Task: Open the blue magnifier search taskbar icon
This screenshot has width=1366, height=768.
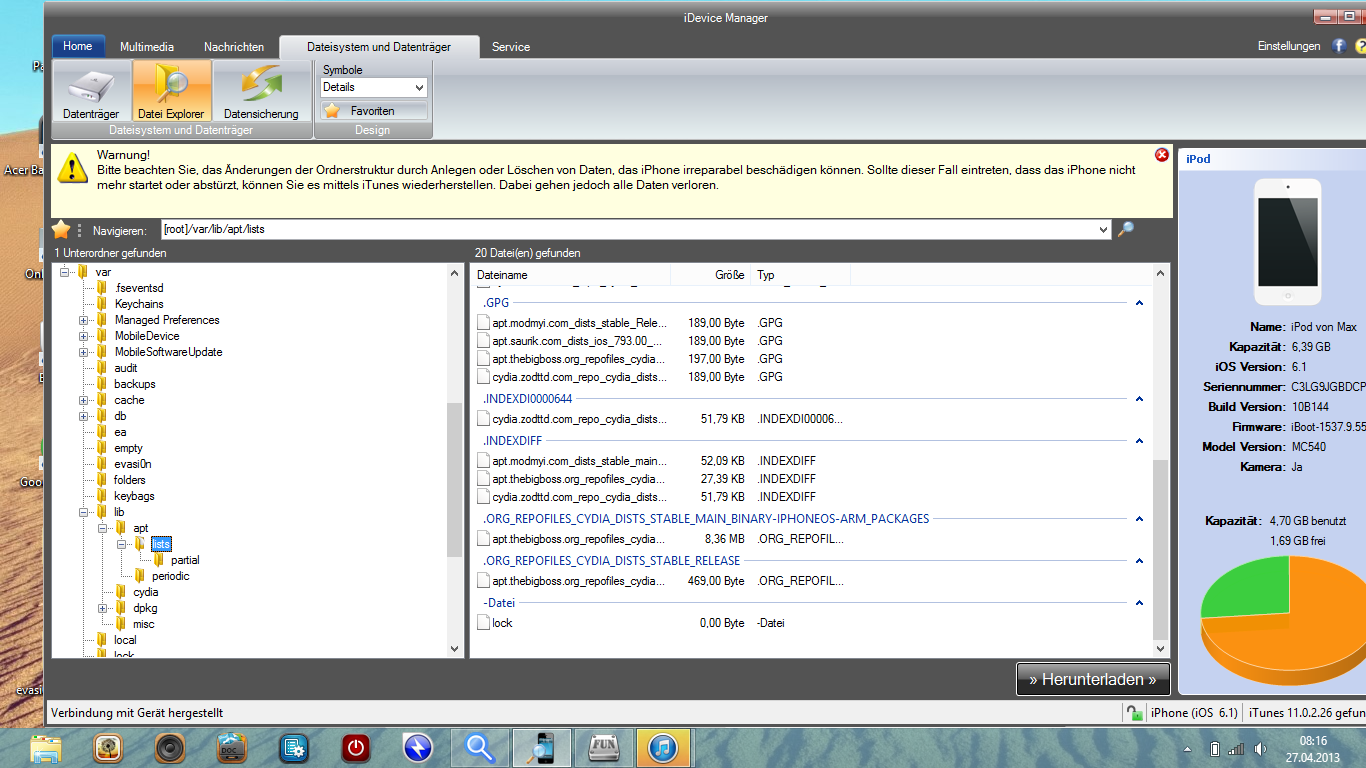Action: click(x=480, y=747)
